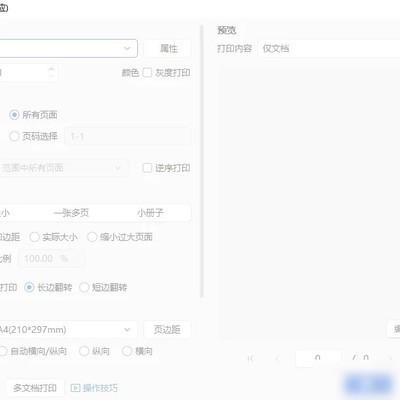This screenshot has width=400, height=400.
Task: Click the 多文档打印 button
Action: (x=35, y=388)
